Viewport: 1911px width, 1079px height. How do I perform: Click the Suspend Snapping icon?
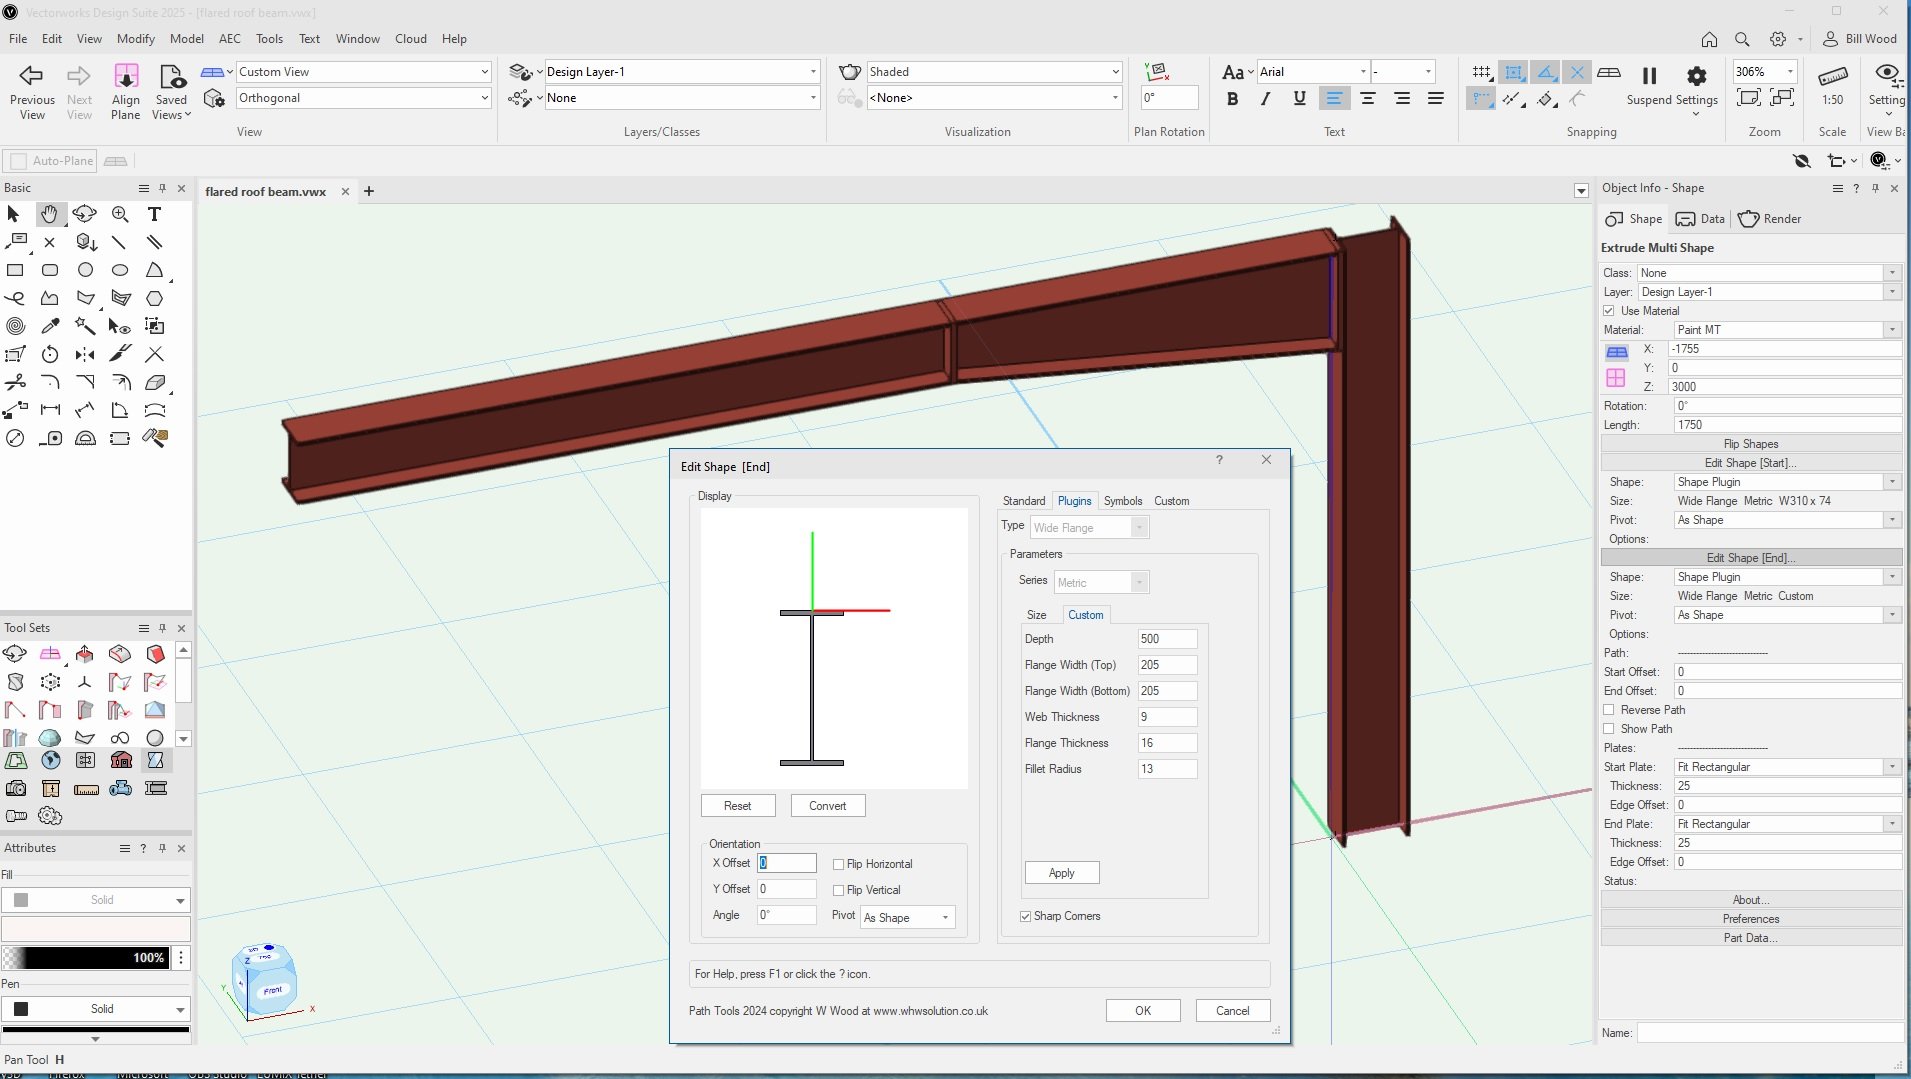1649,76
